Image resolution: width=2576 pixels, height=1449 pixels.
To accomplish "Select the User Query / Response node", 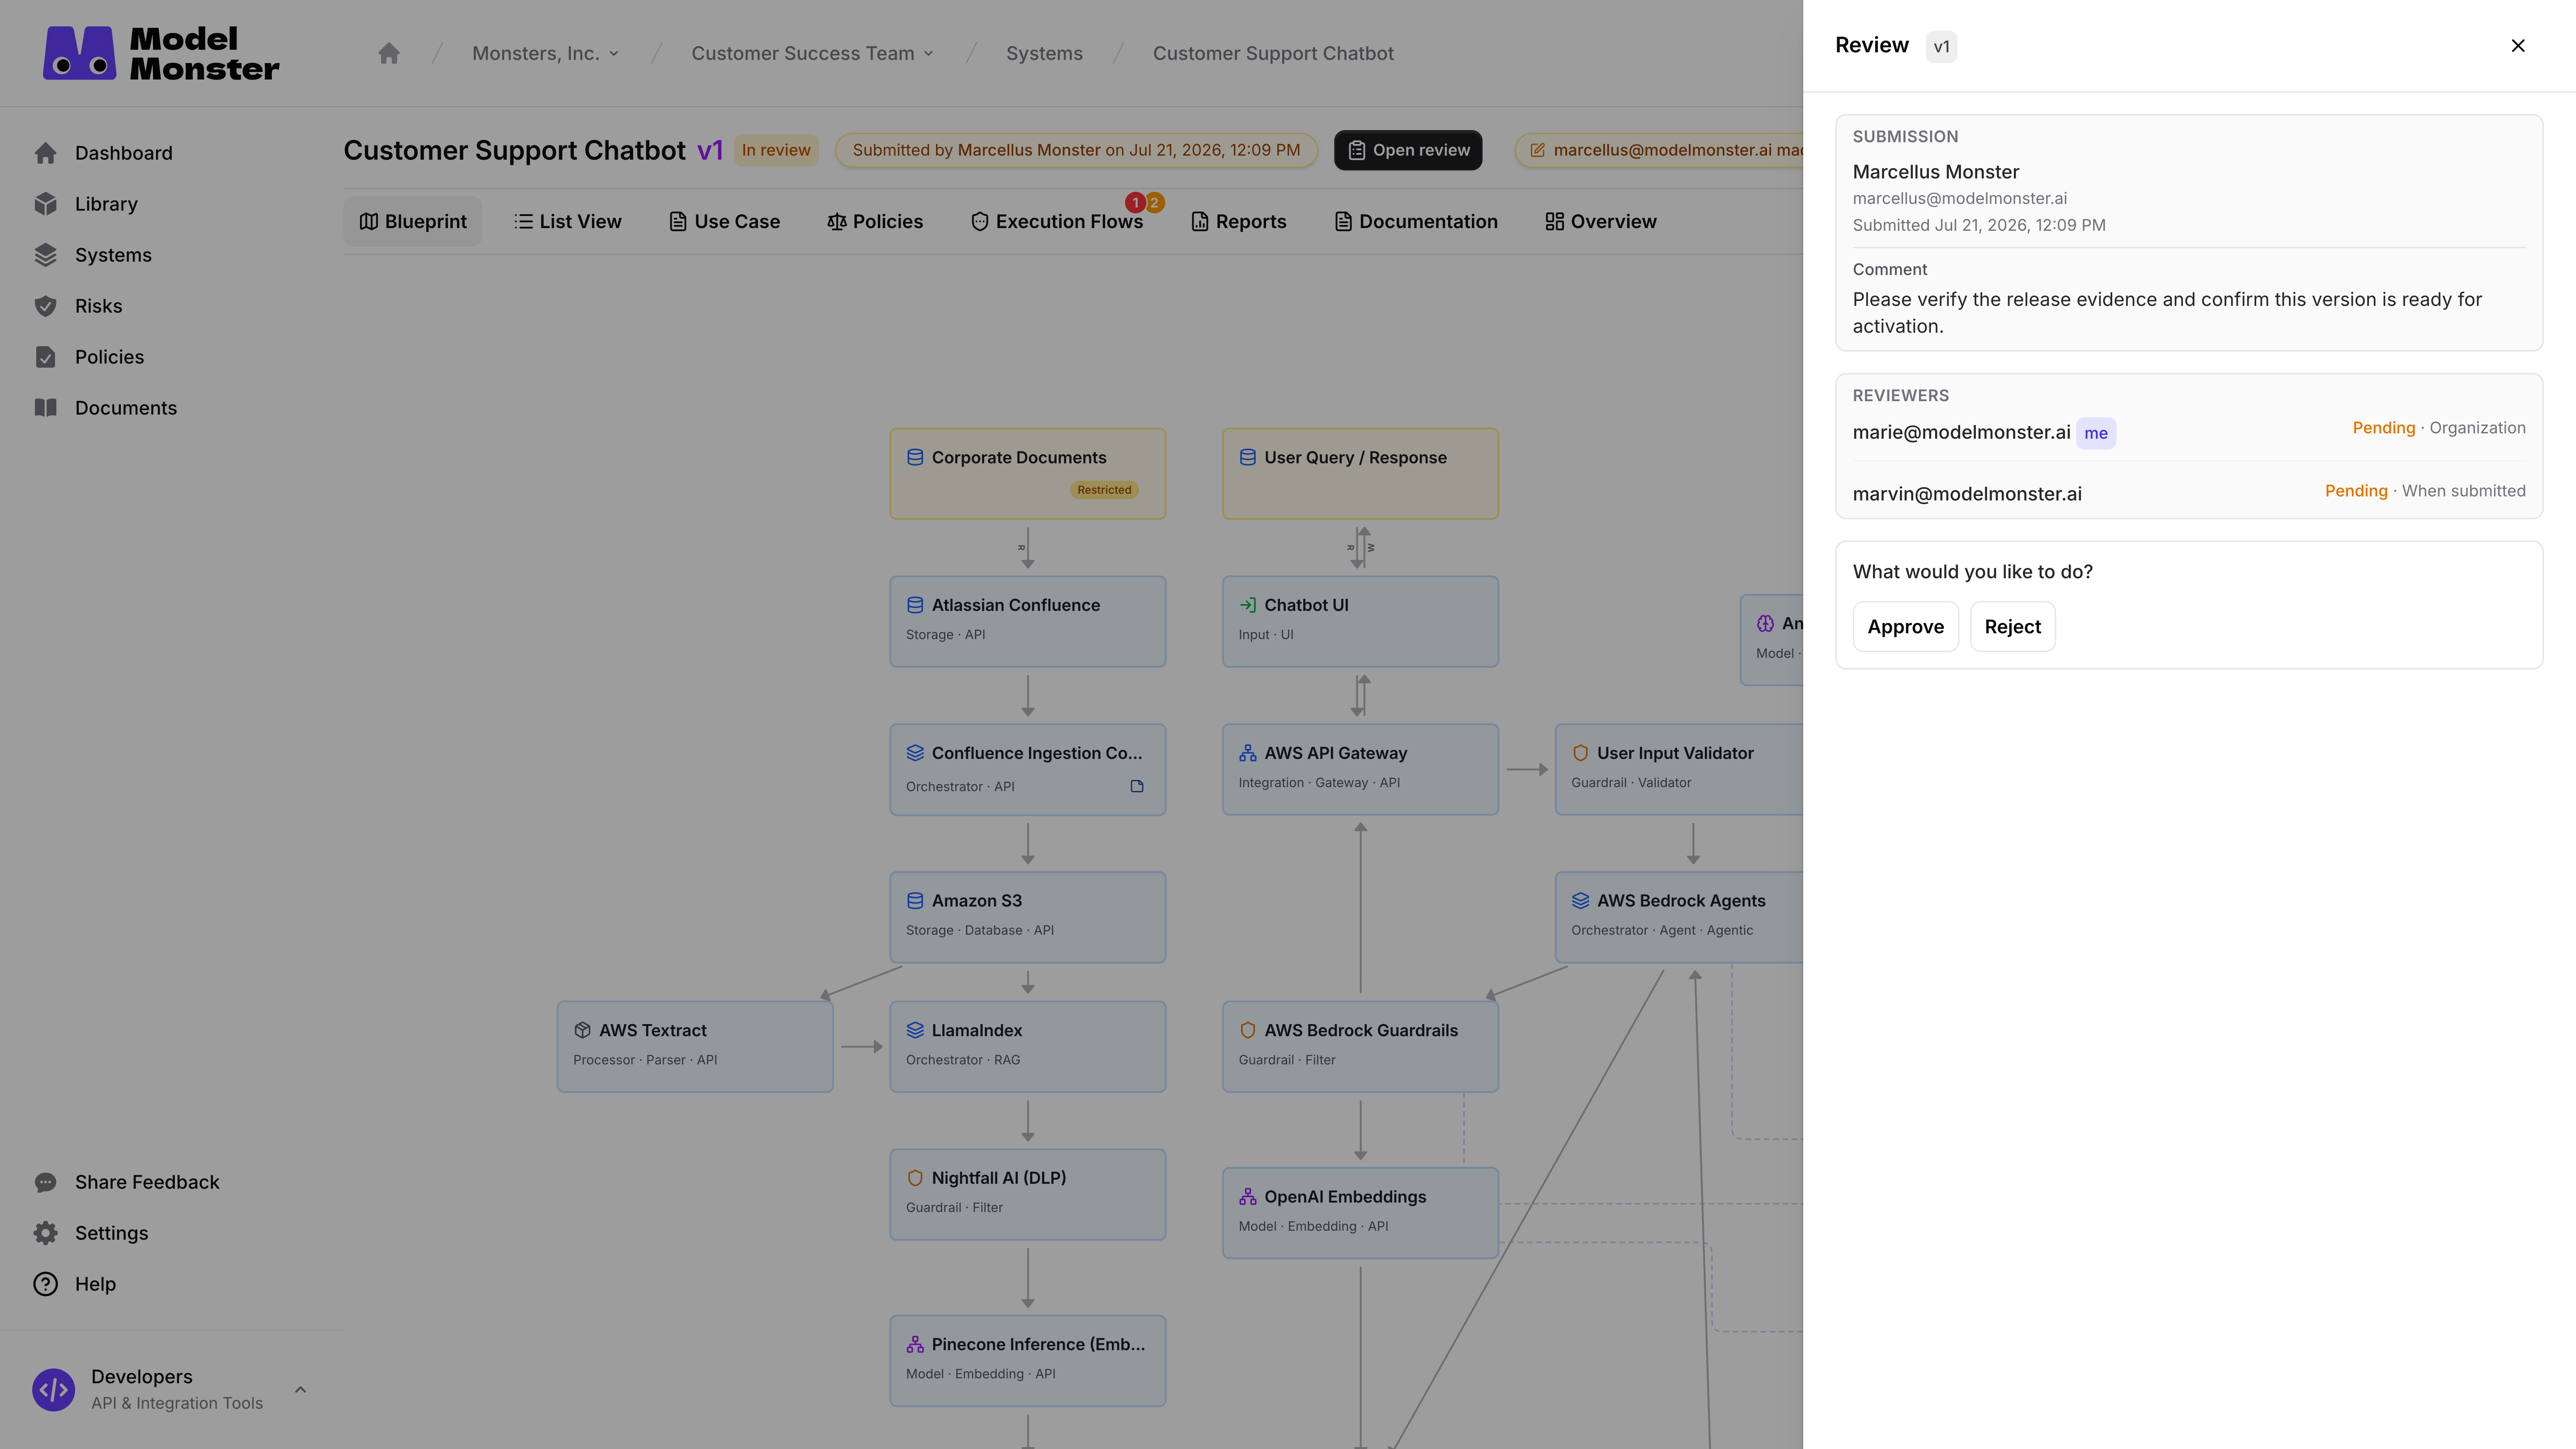I will pyautogui.click(x=1360, y=474).
